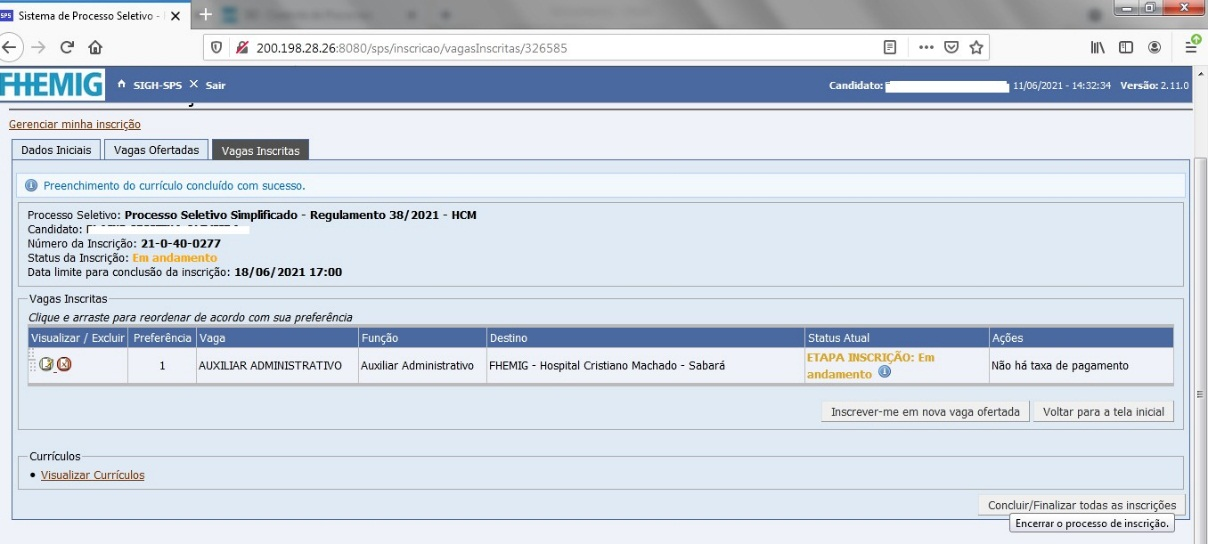The height and width of the screenshot is (544, 1208).
Task: Open the Vagas Ofertadas tab
Action: [x=156, y=150]
